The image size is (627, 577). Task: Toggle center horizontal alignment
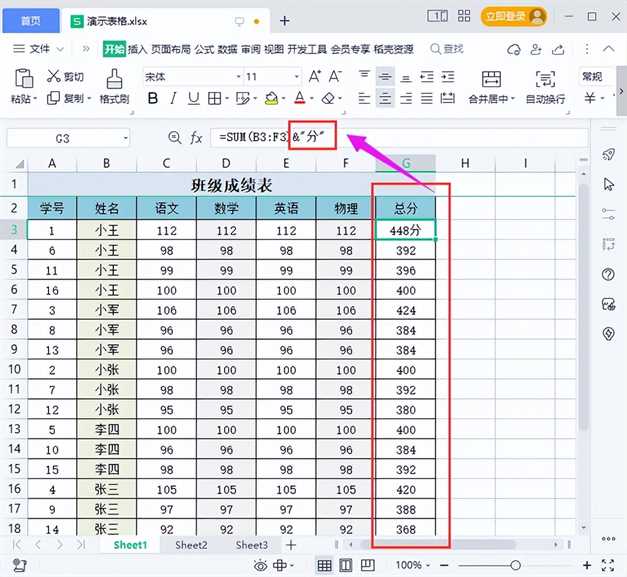(x=385, y=98)
